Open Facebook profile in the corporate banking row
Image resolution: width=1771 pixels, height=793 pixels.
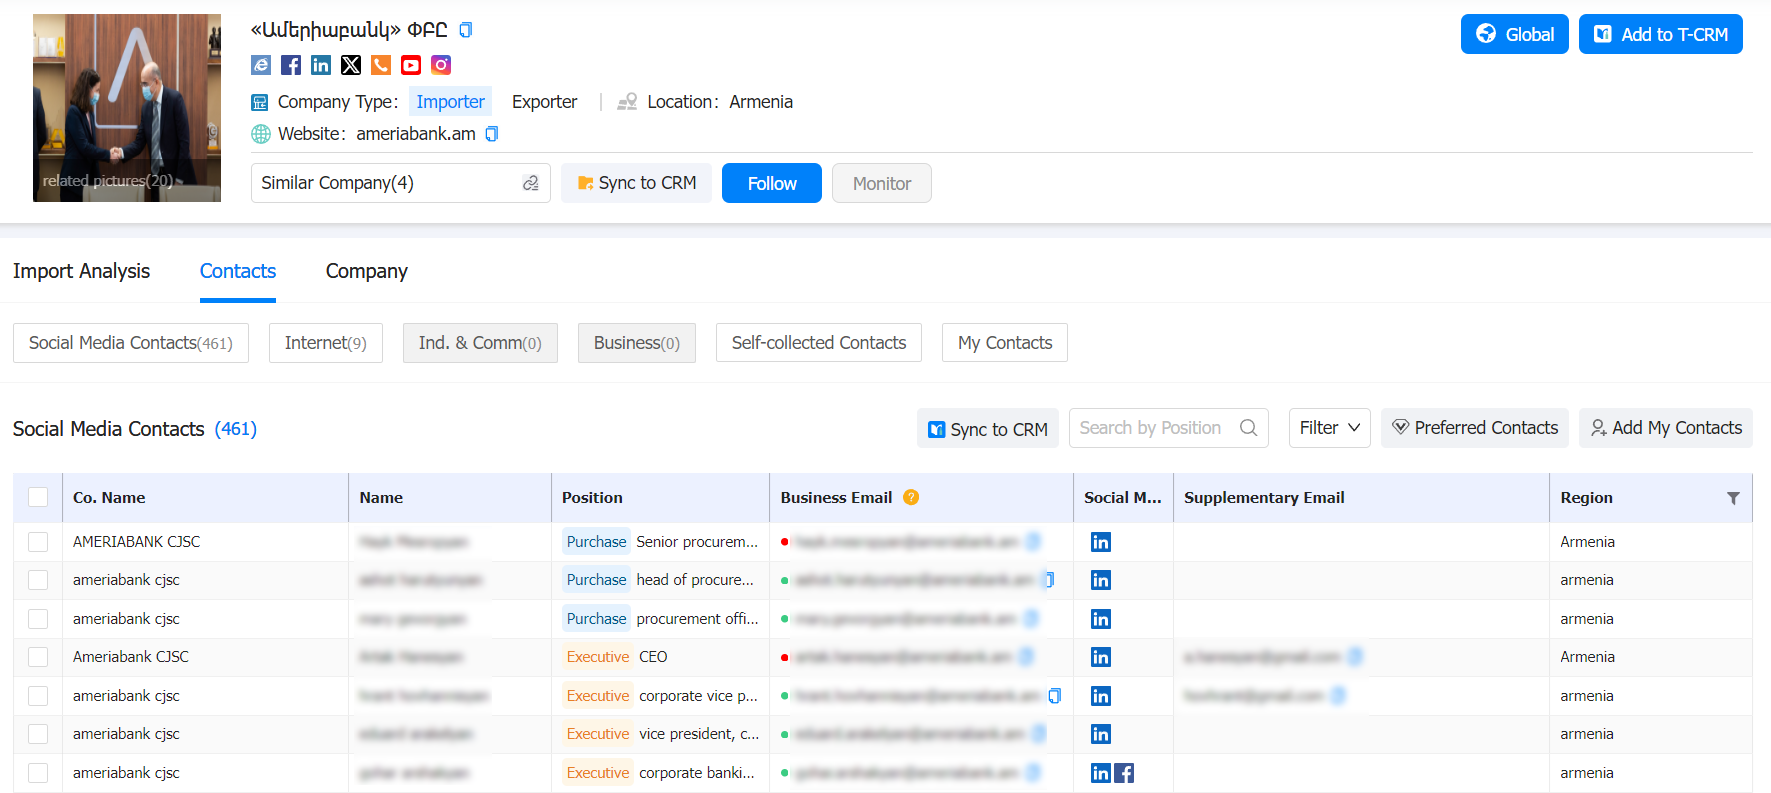1124,773
